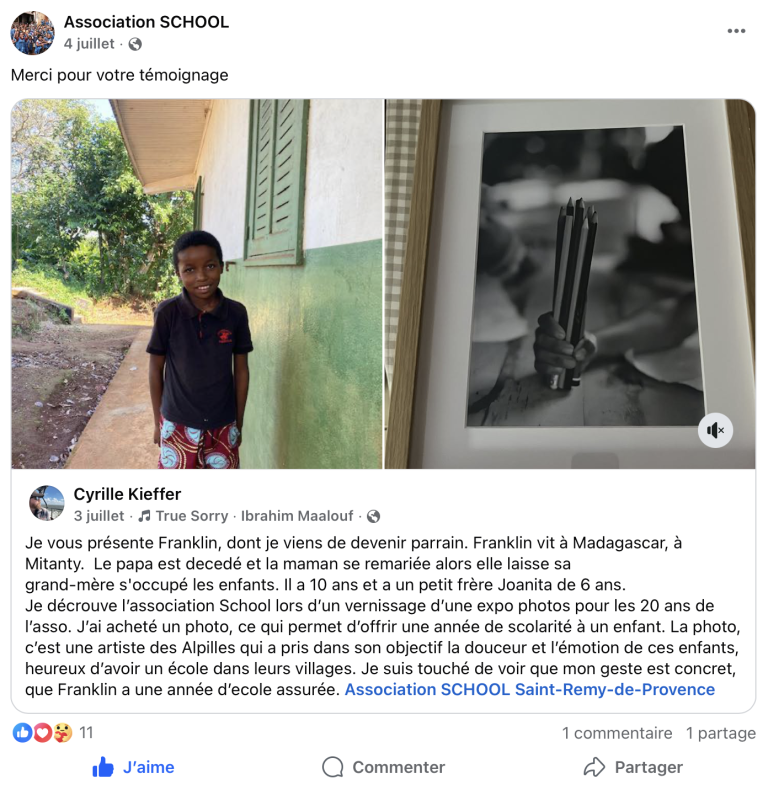Open Cyrille Kieffer's profile avatar
The height and width of the screenshot is (790, 768).
[47, 503]
